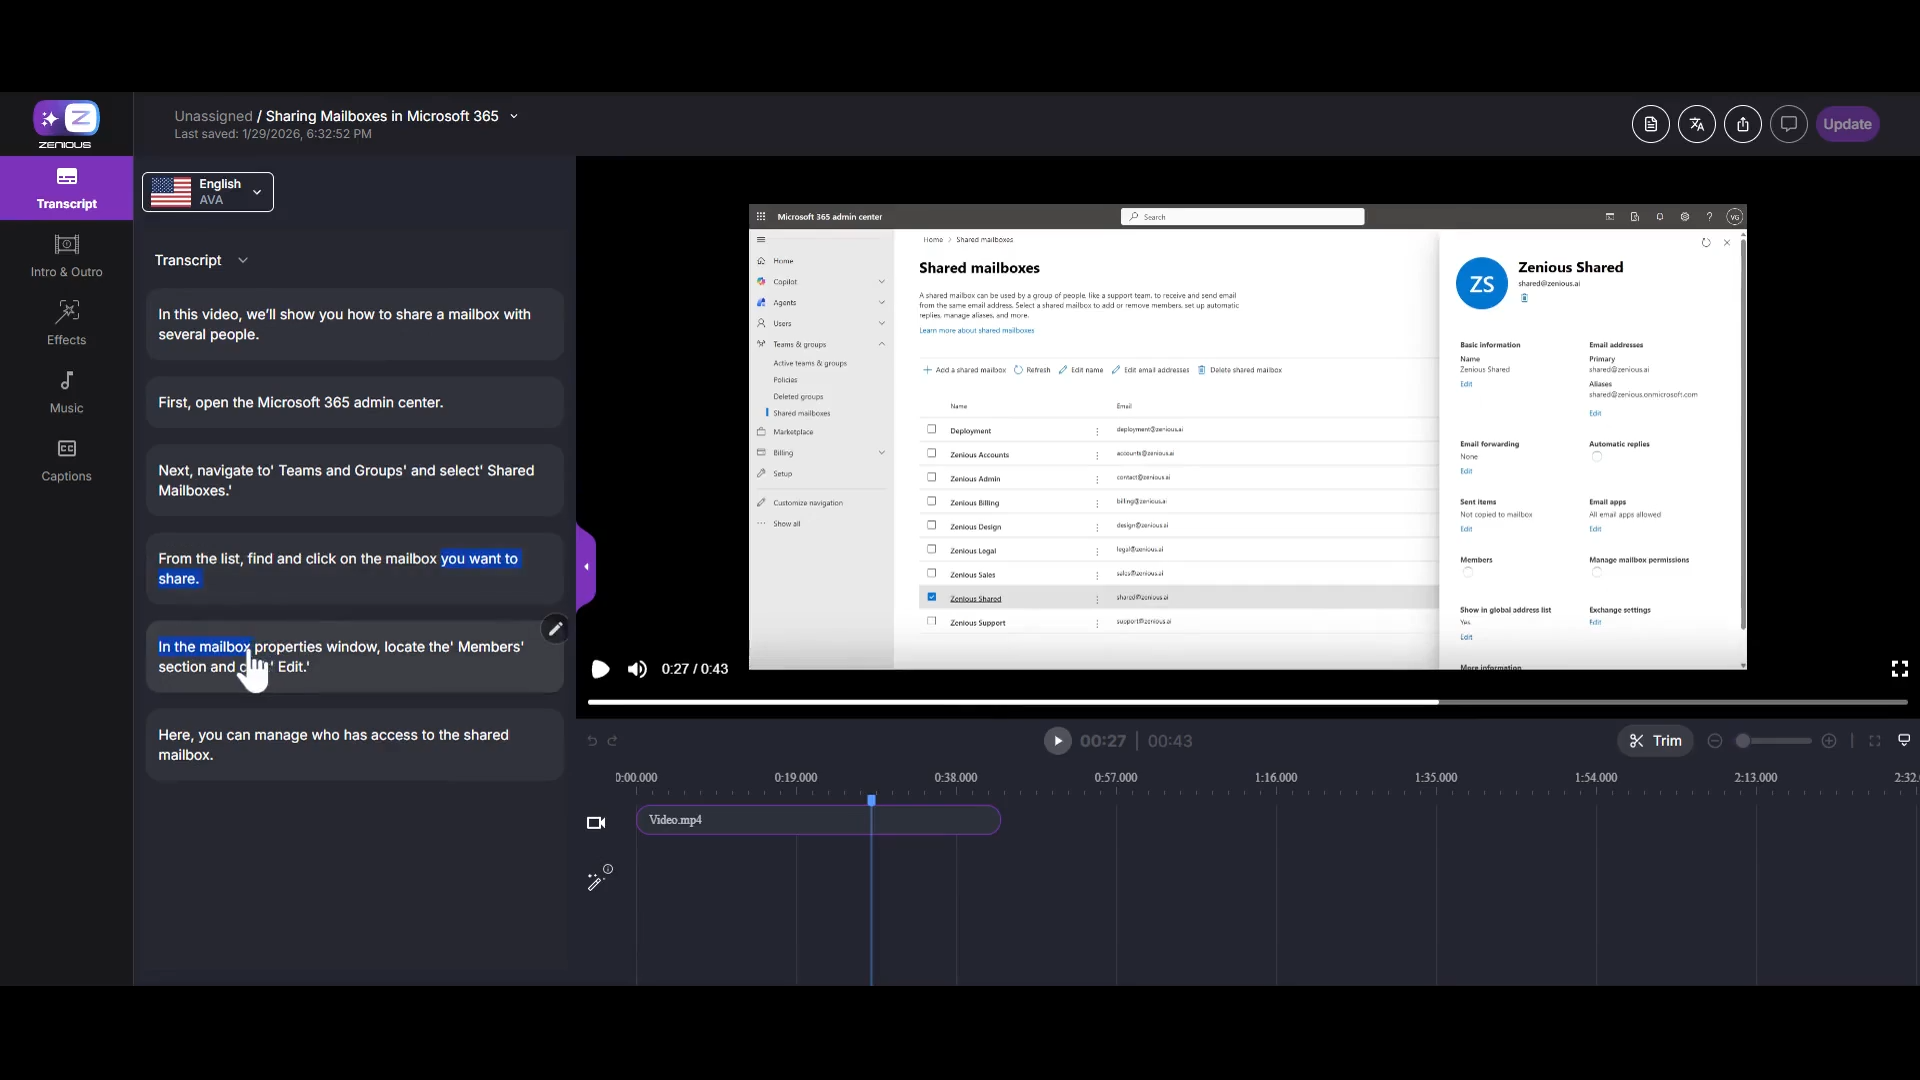Expand the Transcript heading chevron
1920x1080 pixels.
click(x=243, y=260)
